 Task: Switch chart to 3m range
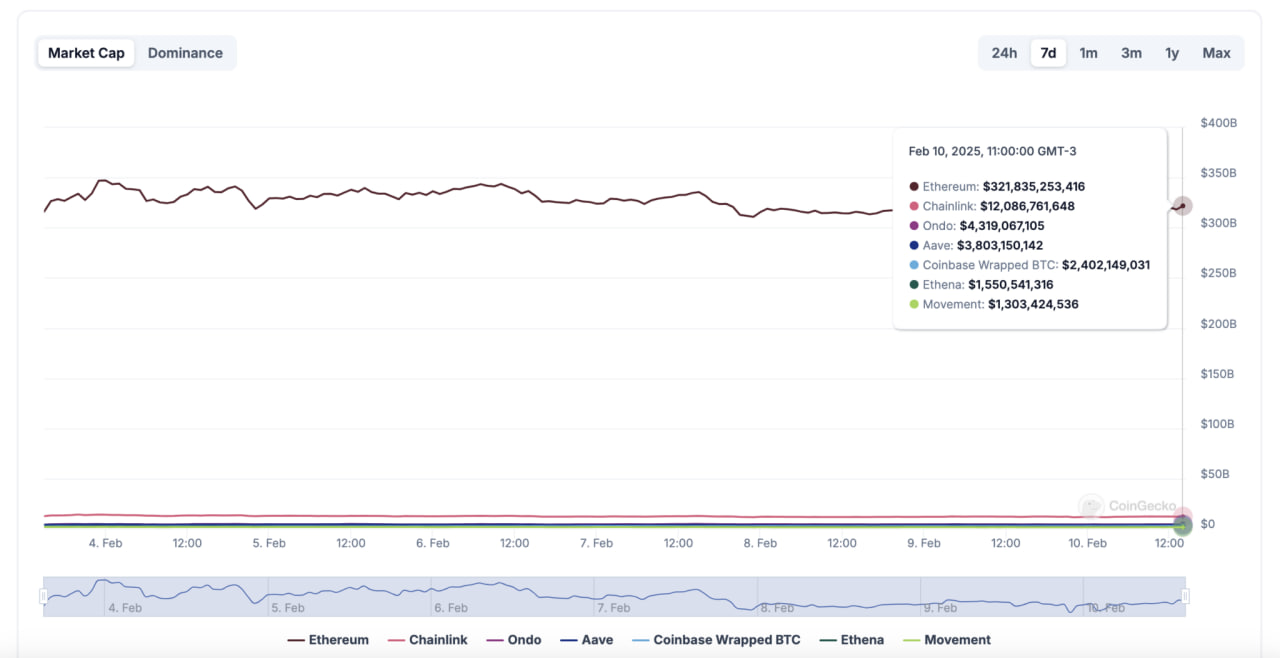(1131, 53)
